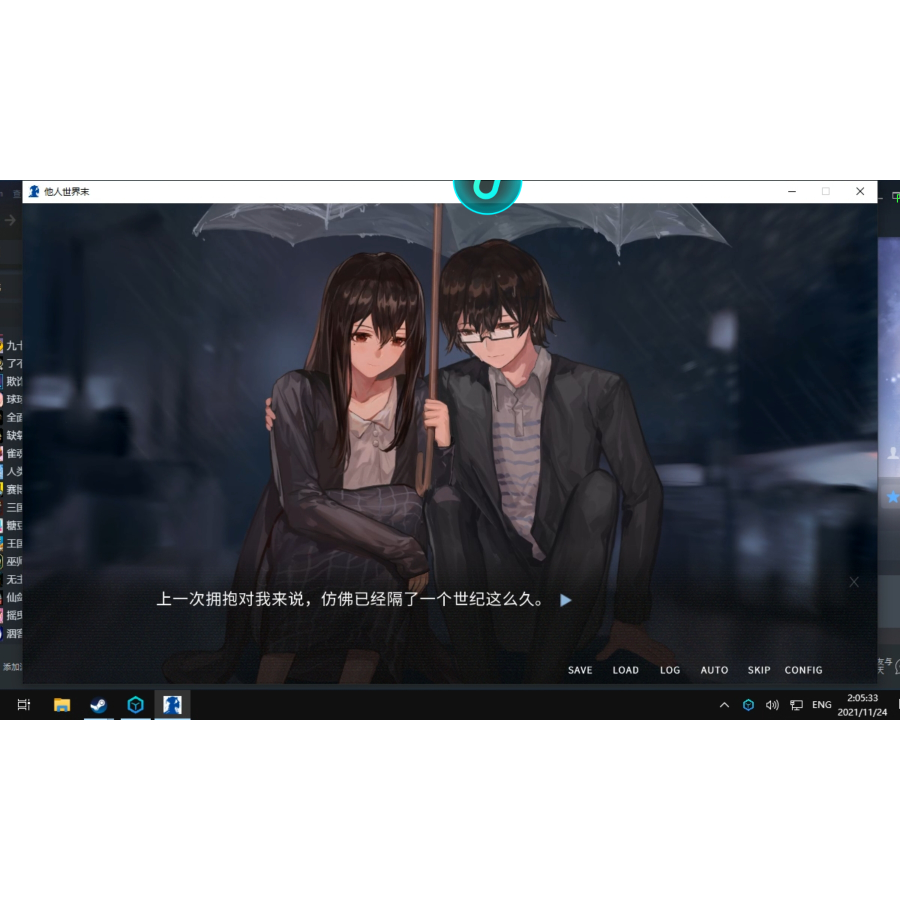Switch input language via ENG indicator
Viewport: 900px width, 900px height.
click(821, 705)
